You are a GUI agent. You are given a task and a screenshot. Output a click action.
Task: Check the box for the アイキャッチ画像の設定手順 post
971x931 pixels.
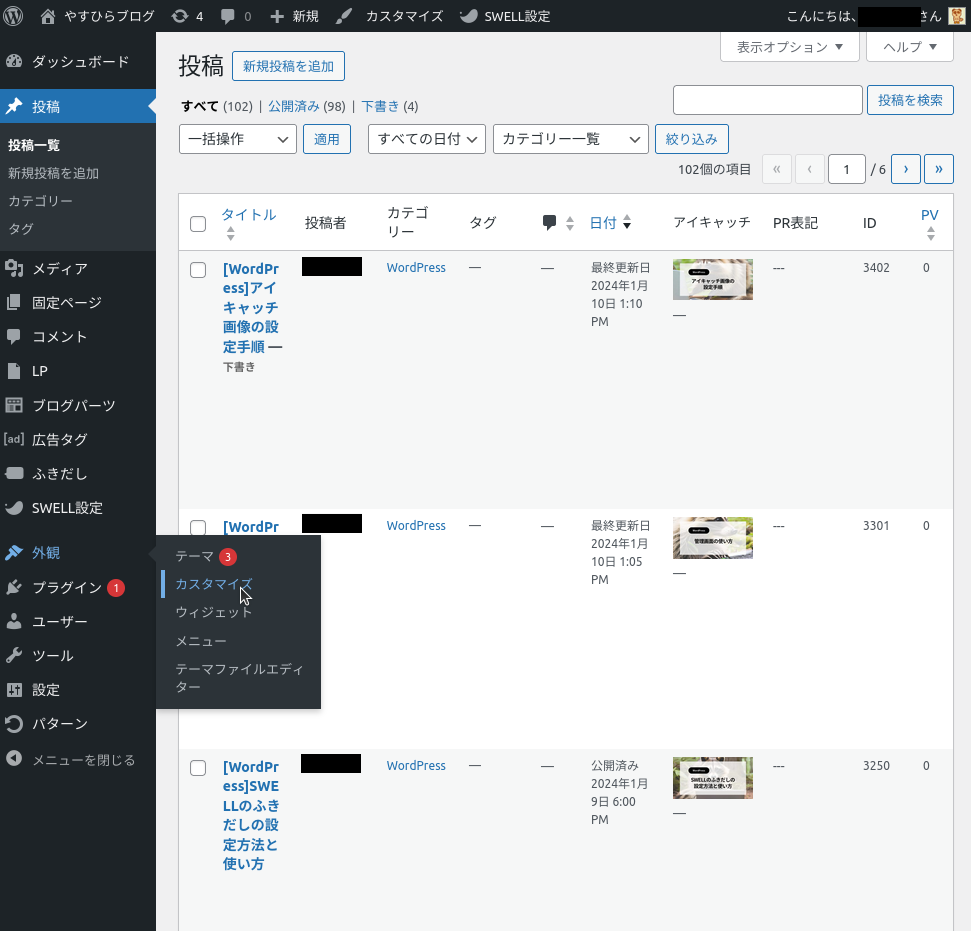pyautogui.click(x=198, y=269)
